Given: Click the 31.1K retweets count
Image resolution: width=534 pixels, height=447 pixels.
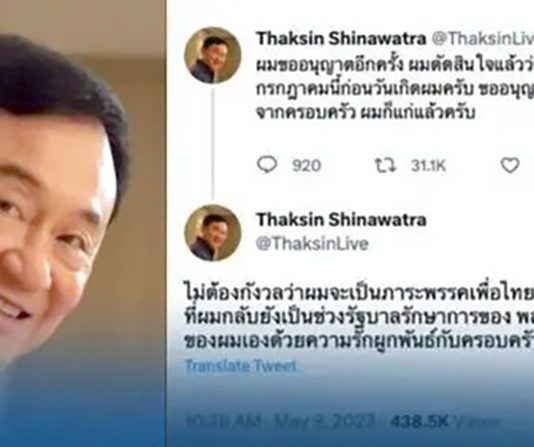Looking at the screenshot, I should coord(428,166).
